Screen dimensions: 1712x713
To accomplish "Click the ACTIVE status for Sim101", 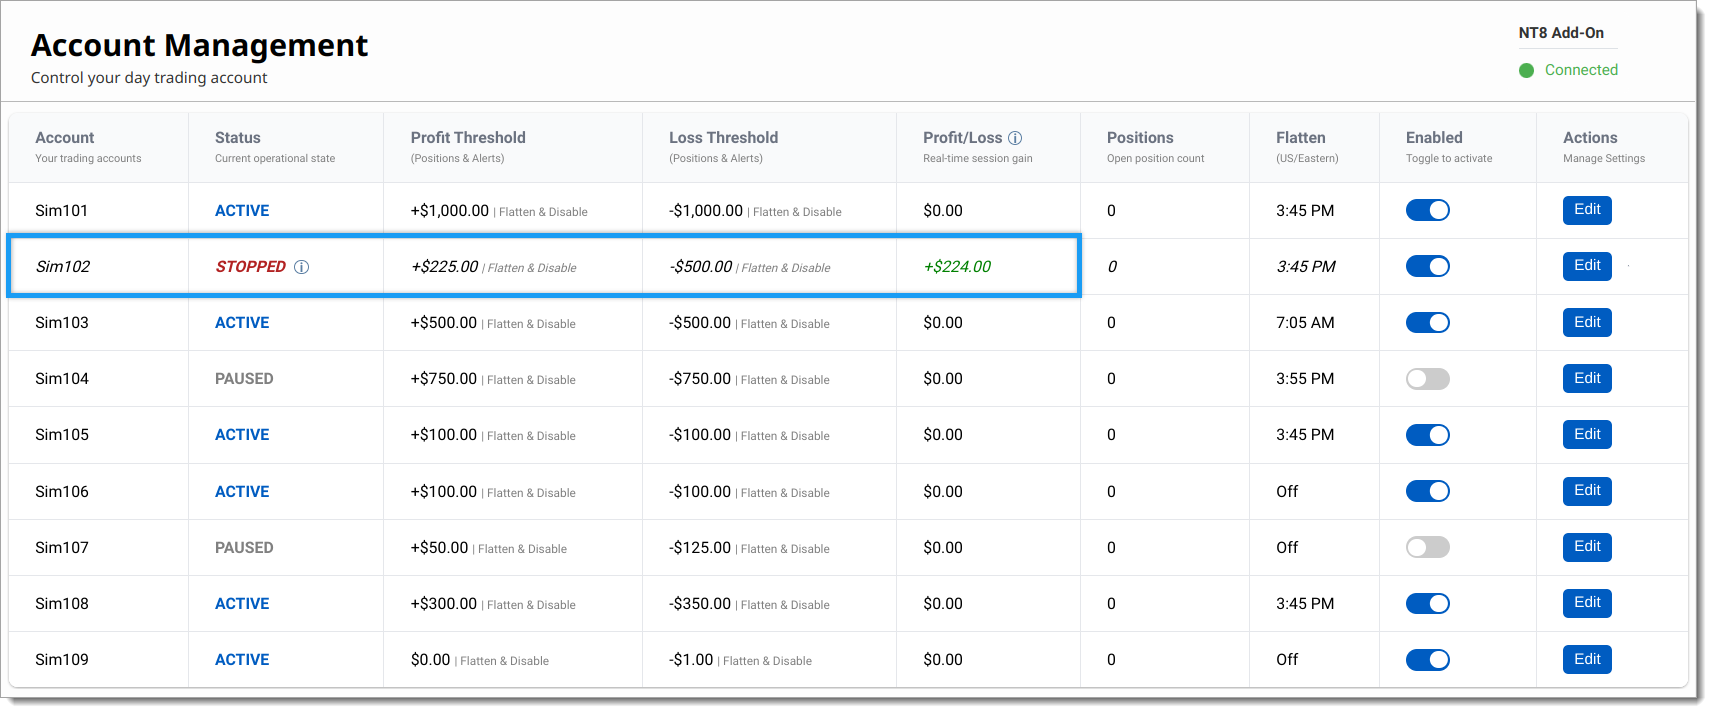I will point(242,211).
